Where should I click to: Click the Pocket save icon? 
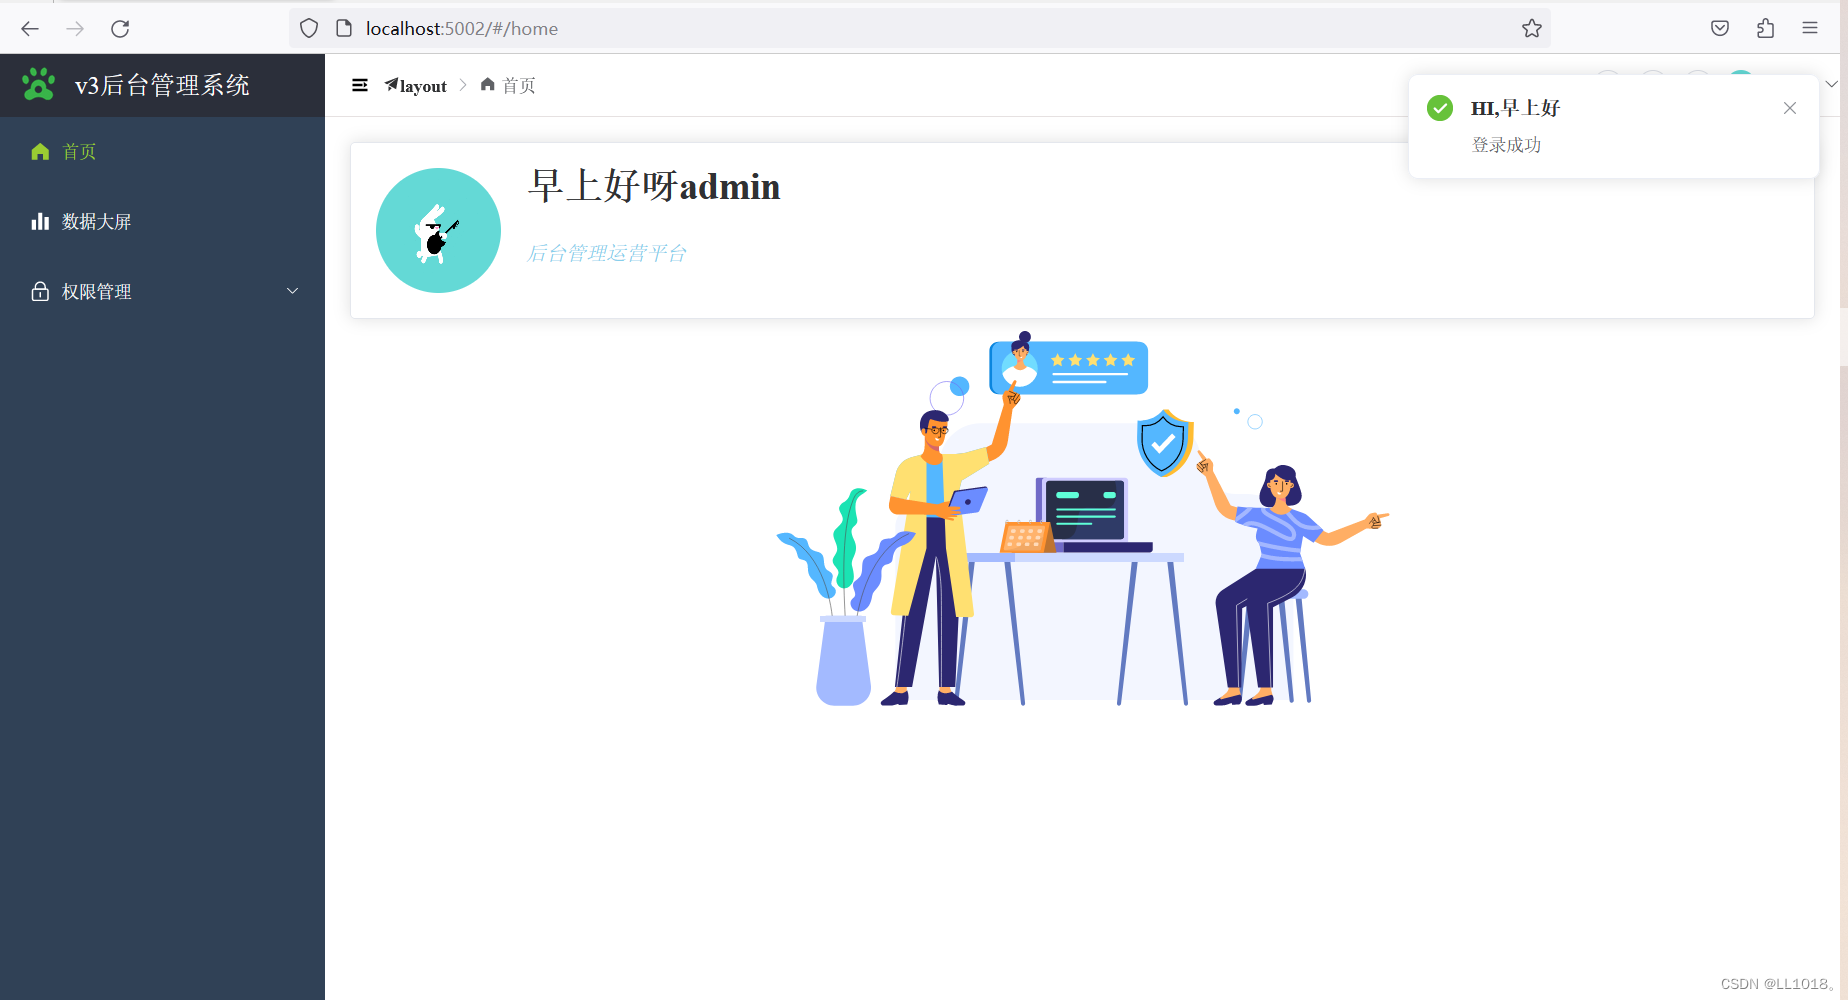point(1720,29)
